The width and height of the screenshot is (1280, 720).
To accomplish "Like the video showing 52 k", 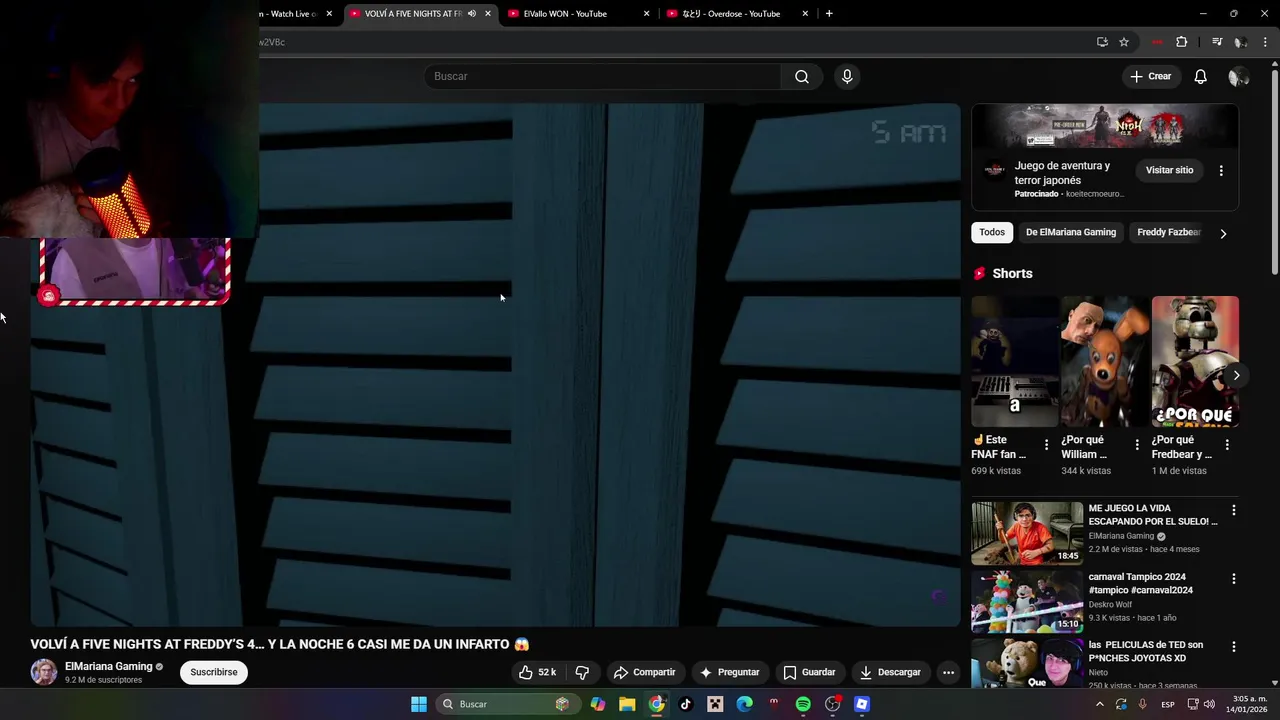I will [537, 672].
